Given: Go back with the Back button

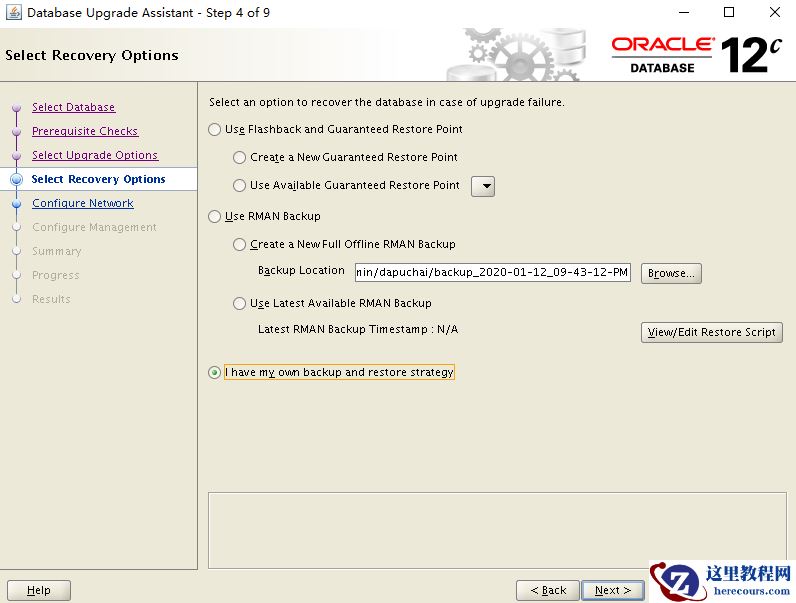Looking at the screenshot, I should 548,590.
